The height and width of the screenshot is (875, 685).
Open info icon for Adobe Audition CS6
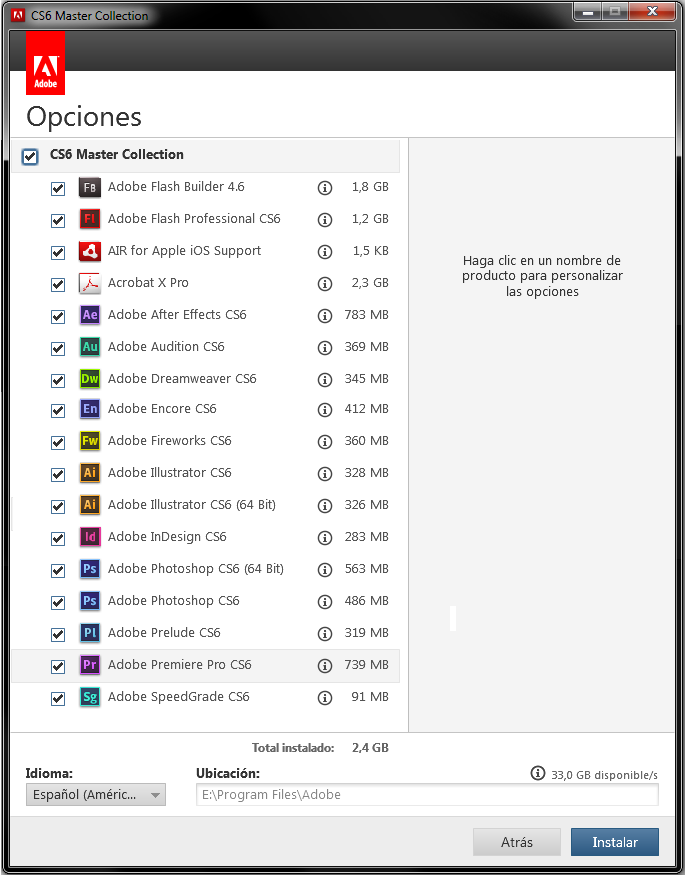(325, 348)
